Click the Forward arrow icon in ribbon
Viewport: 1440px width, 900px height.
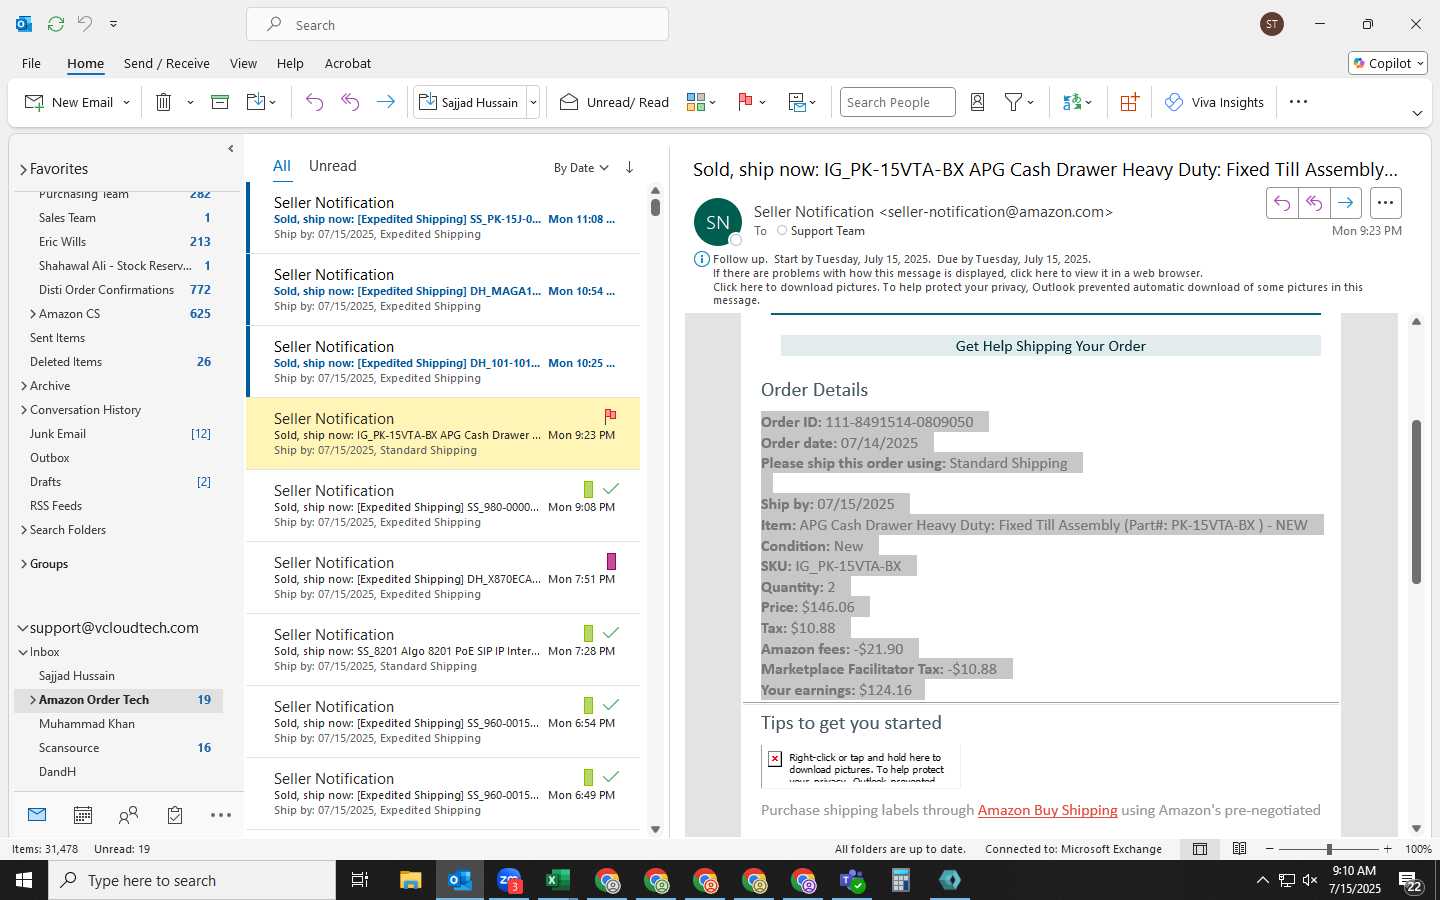[x=385, y=102]
